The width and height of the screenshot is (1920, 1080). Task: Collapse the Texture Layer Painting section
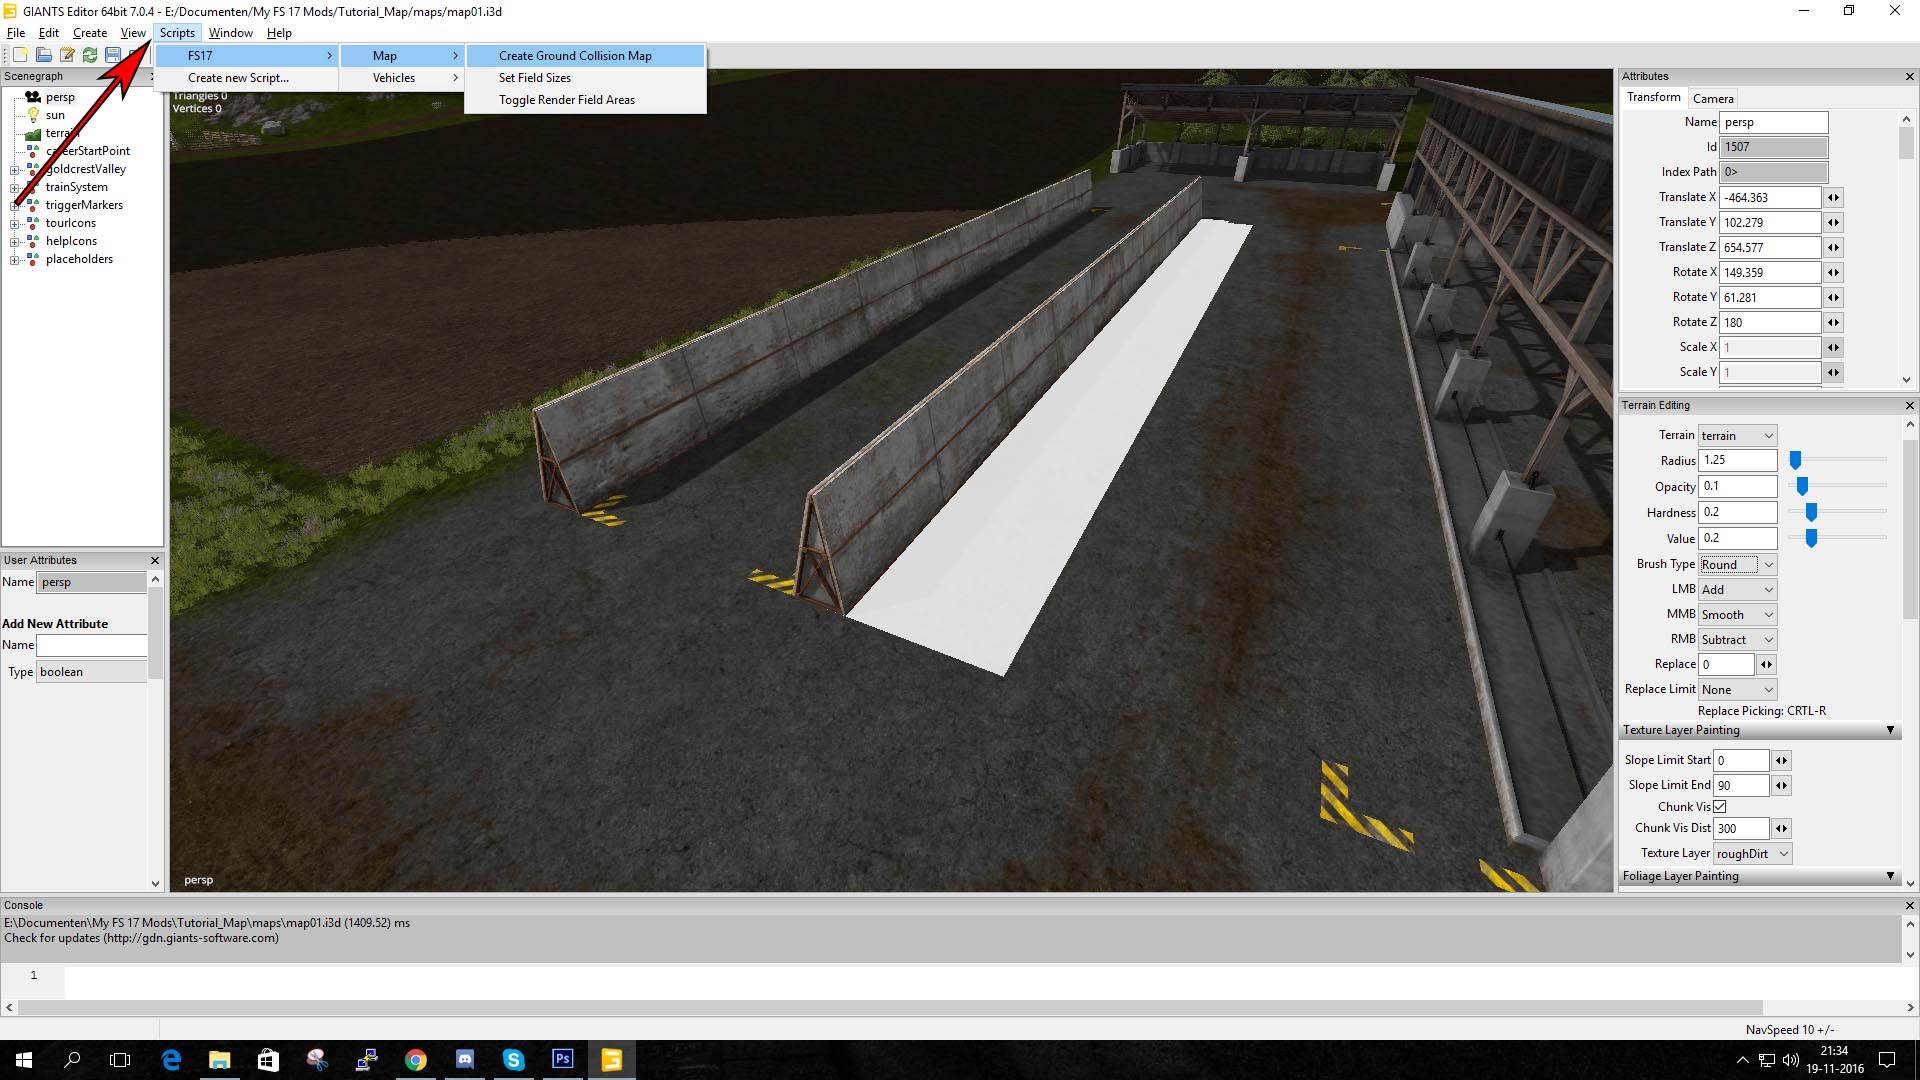1890,730
